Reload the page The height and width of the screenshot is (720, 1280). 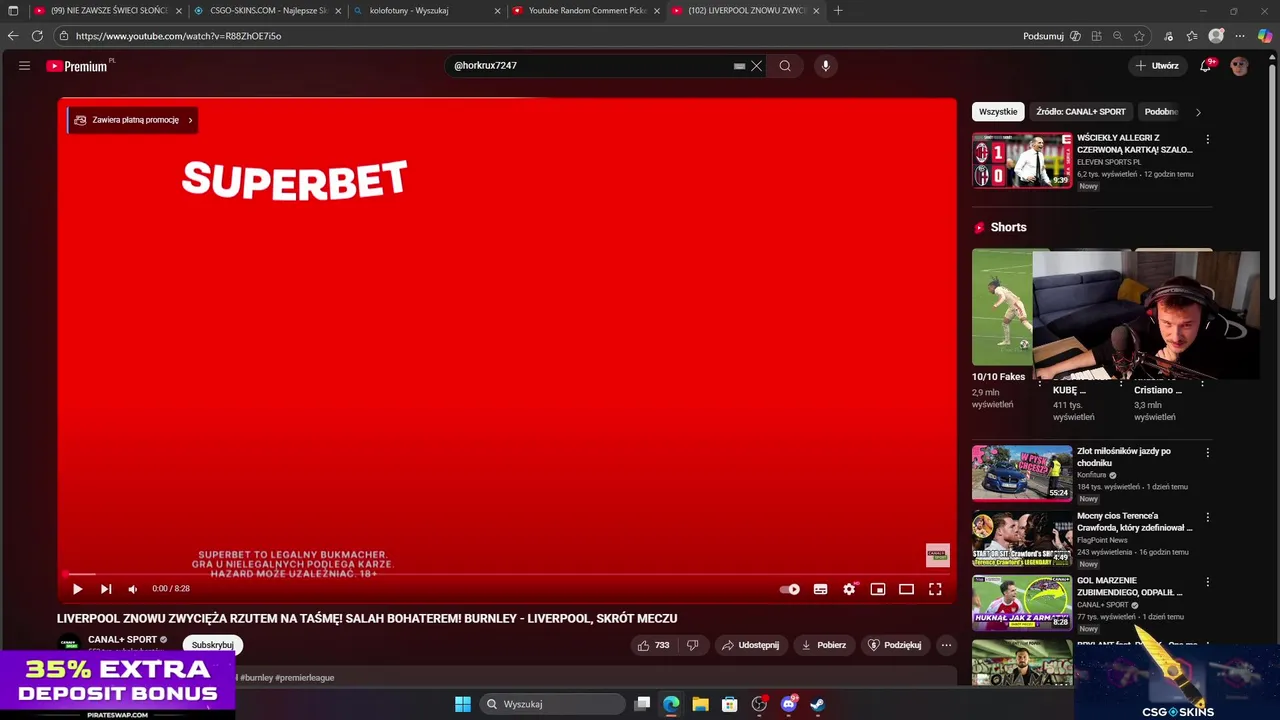pyautogui.click(x=37, y=36)
